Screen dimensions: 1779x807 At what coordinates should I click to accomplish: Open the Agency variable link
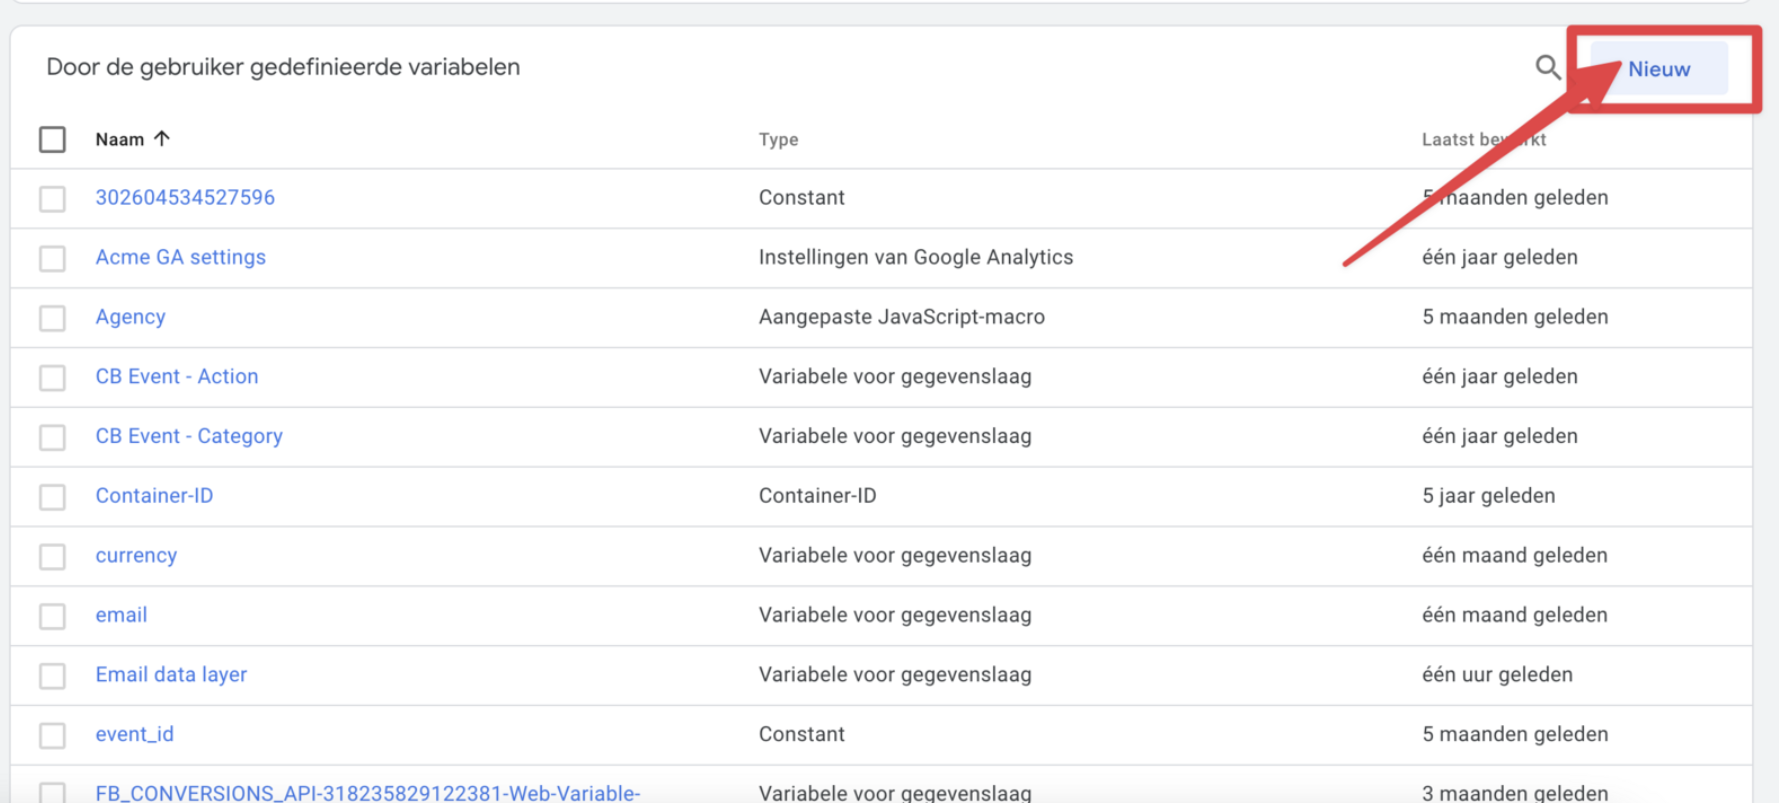point(130,317)
